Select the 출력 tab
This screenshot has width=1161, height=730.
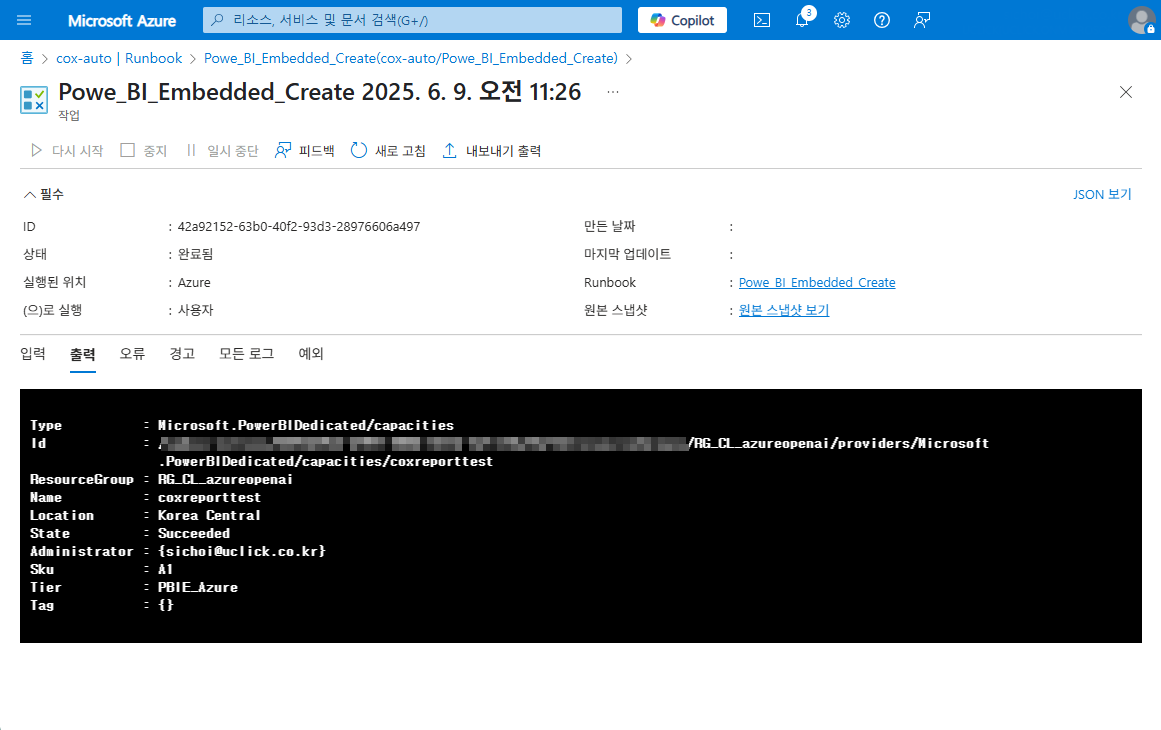82,355
